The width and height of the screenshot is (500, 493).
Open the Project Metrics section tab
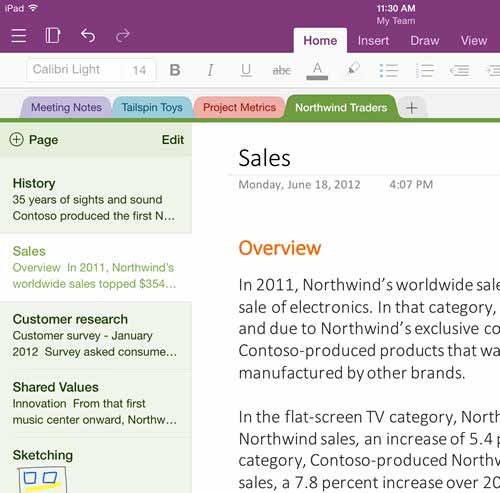(x=239, y=107)
